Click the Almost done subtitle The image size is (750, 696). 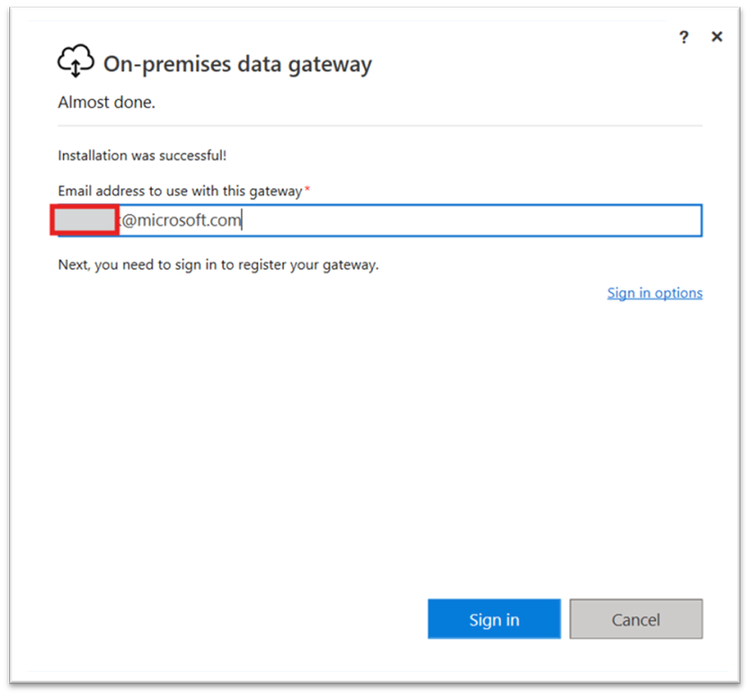pyautogui.click(x=107, y=102)
